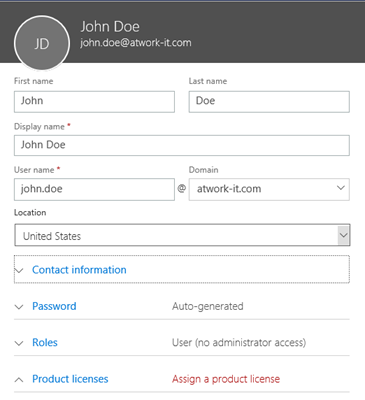
Task: Click the red Assign a product license text
Action: (x=226, y=379)
